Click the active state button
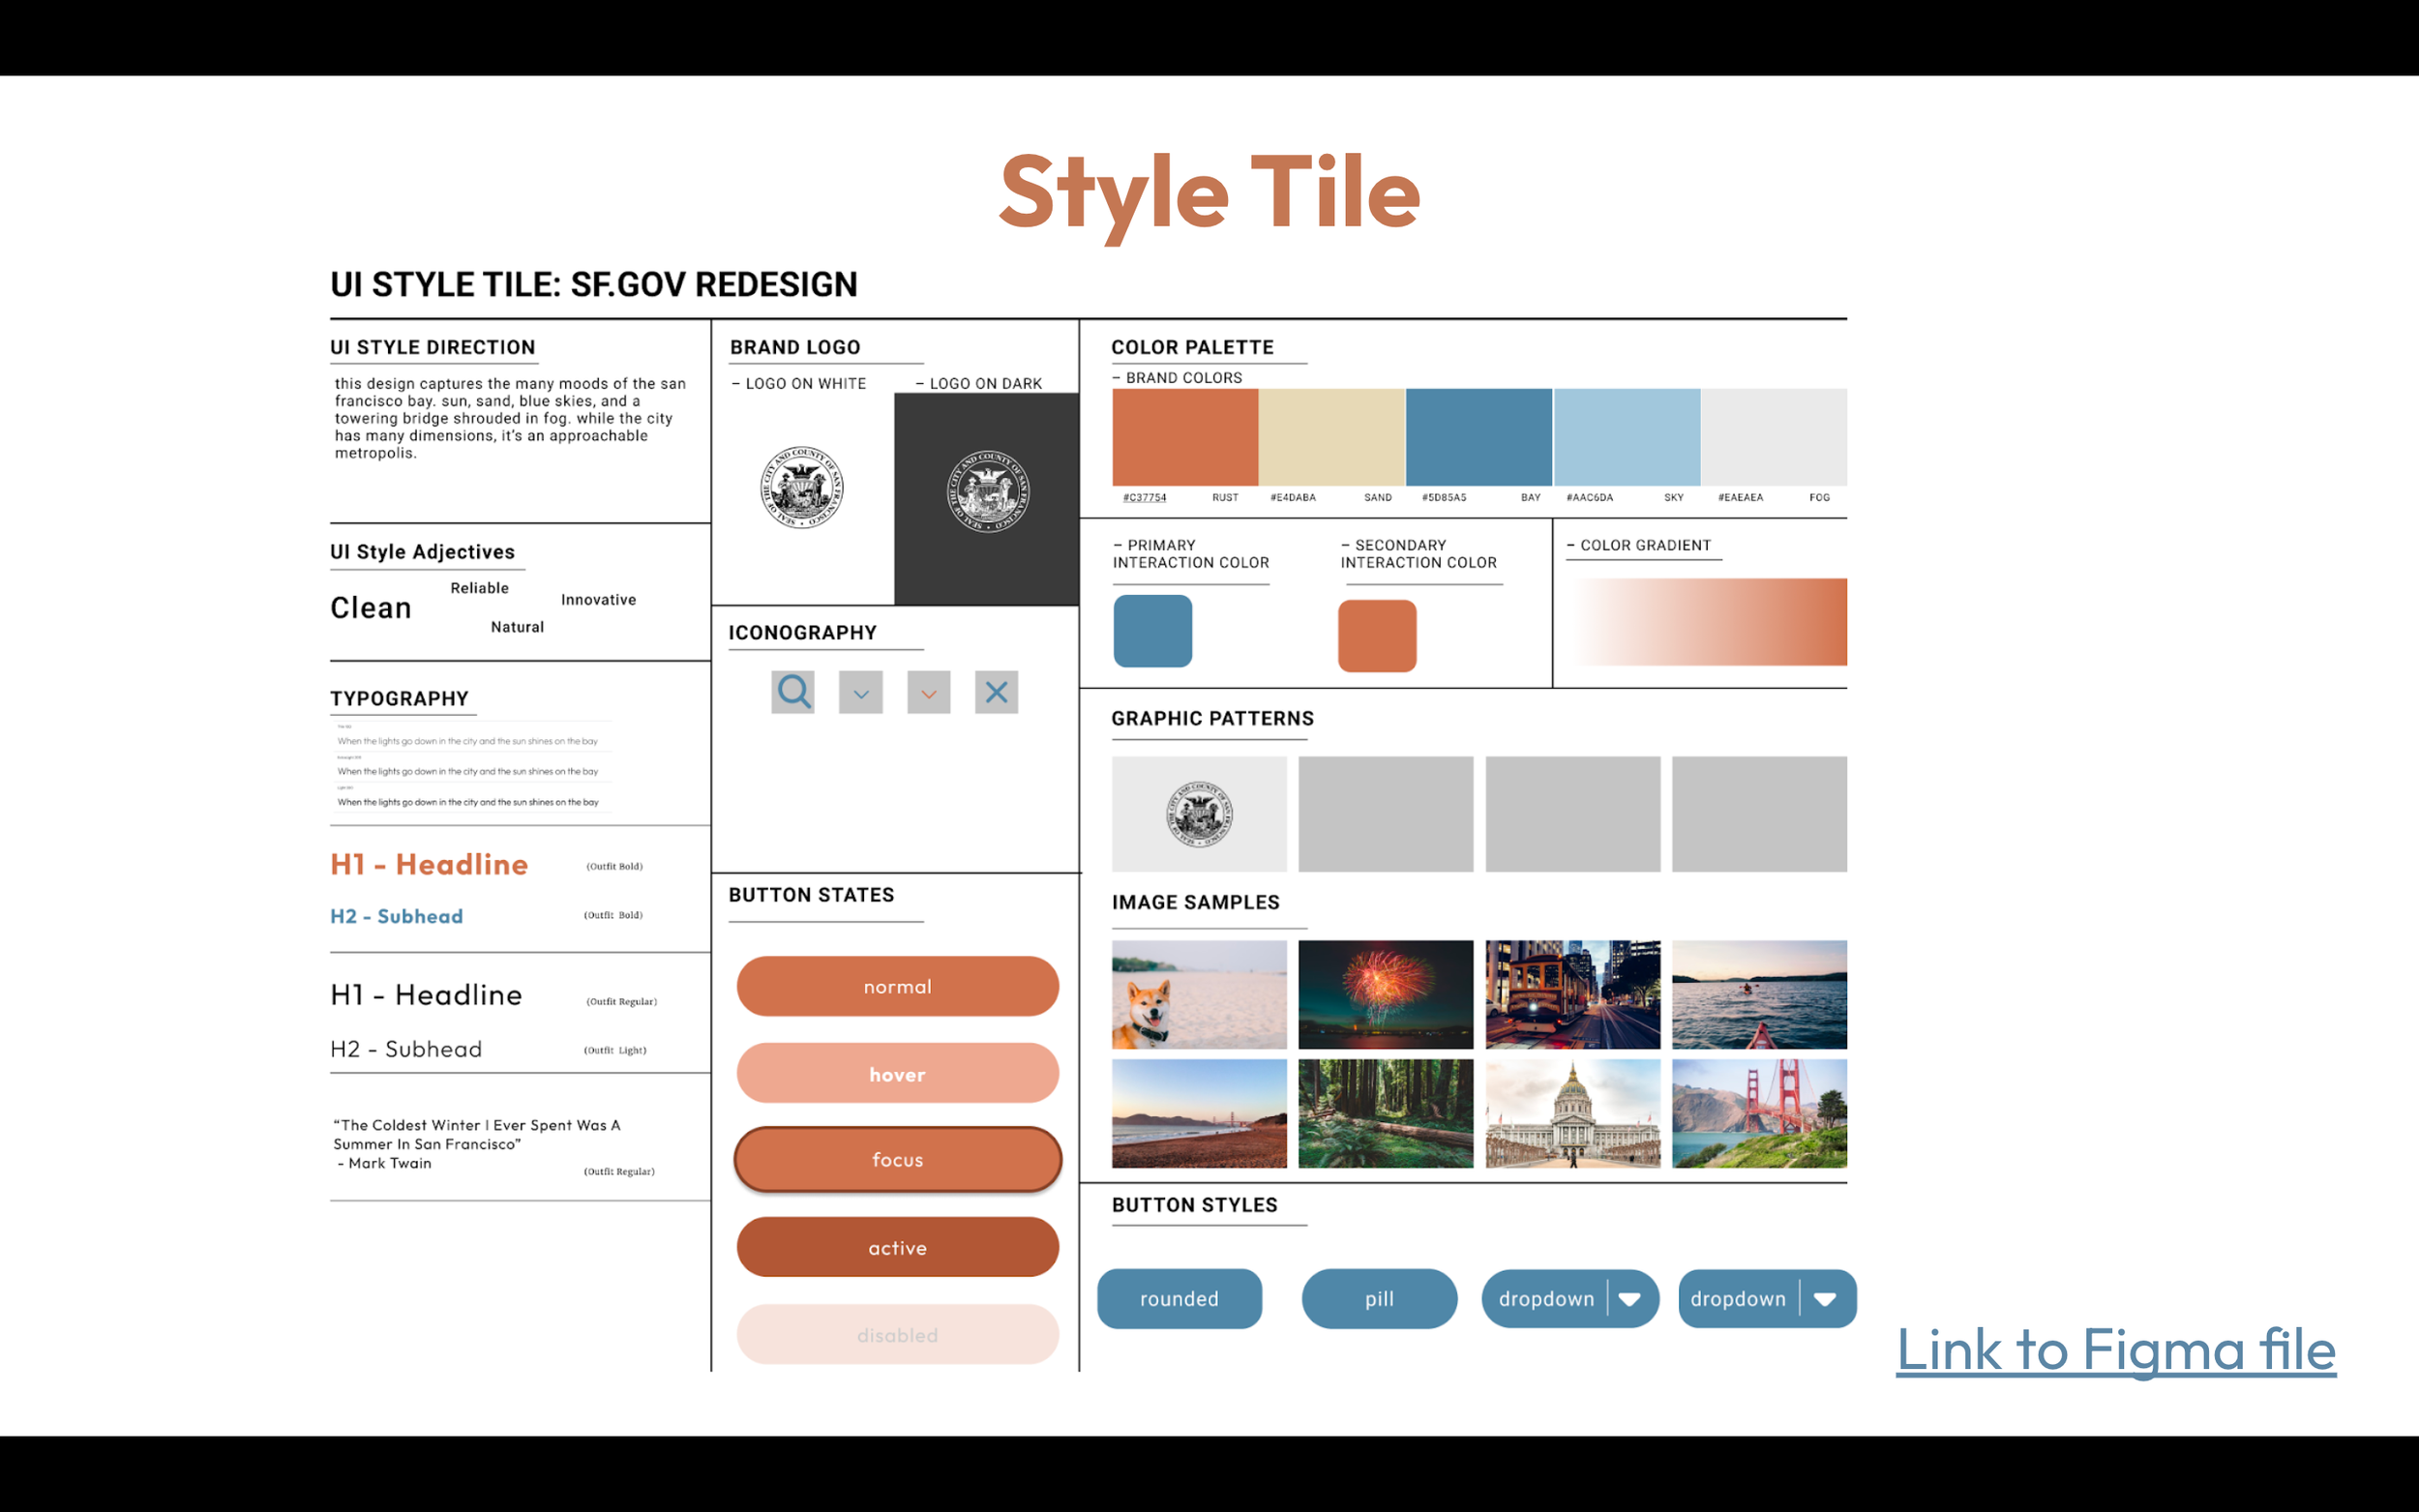Viewport: 2419px width, 1512px height. click(x=897, y=1247)
